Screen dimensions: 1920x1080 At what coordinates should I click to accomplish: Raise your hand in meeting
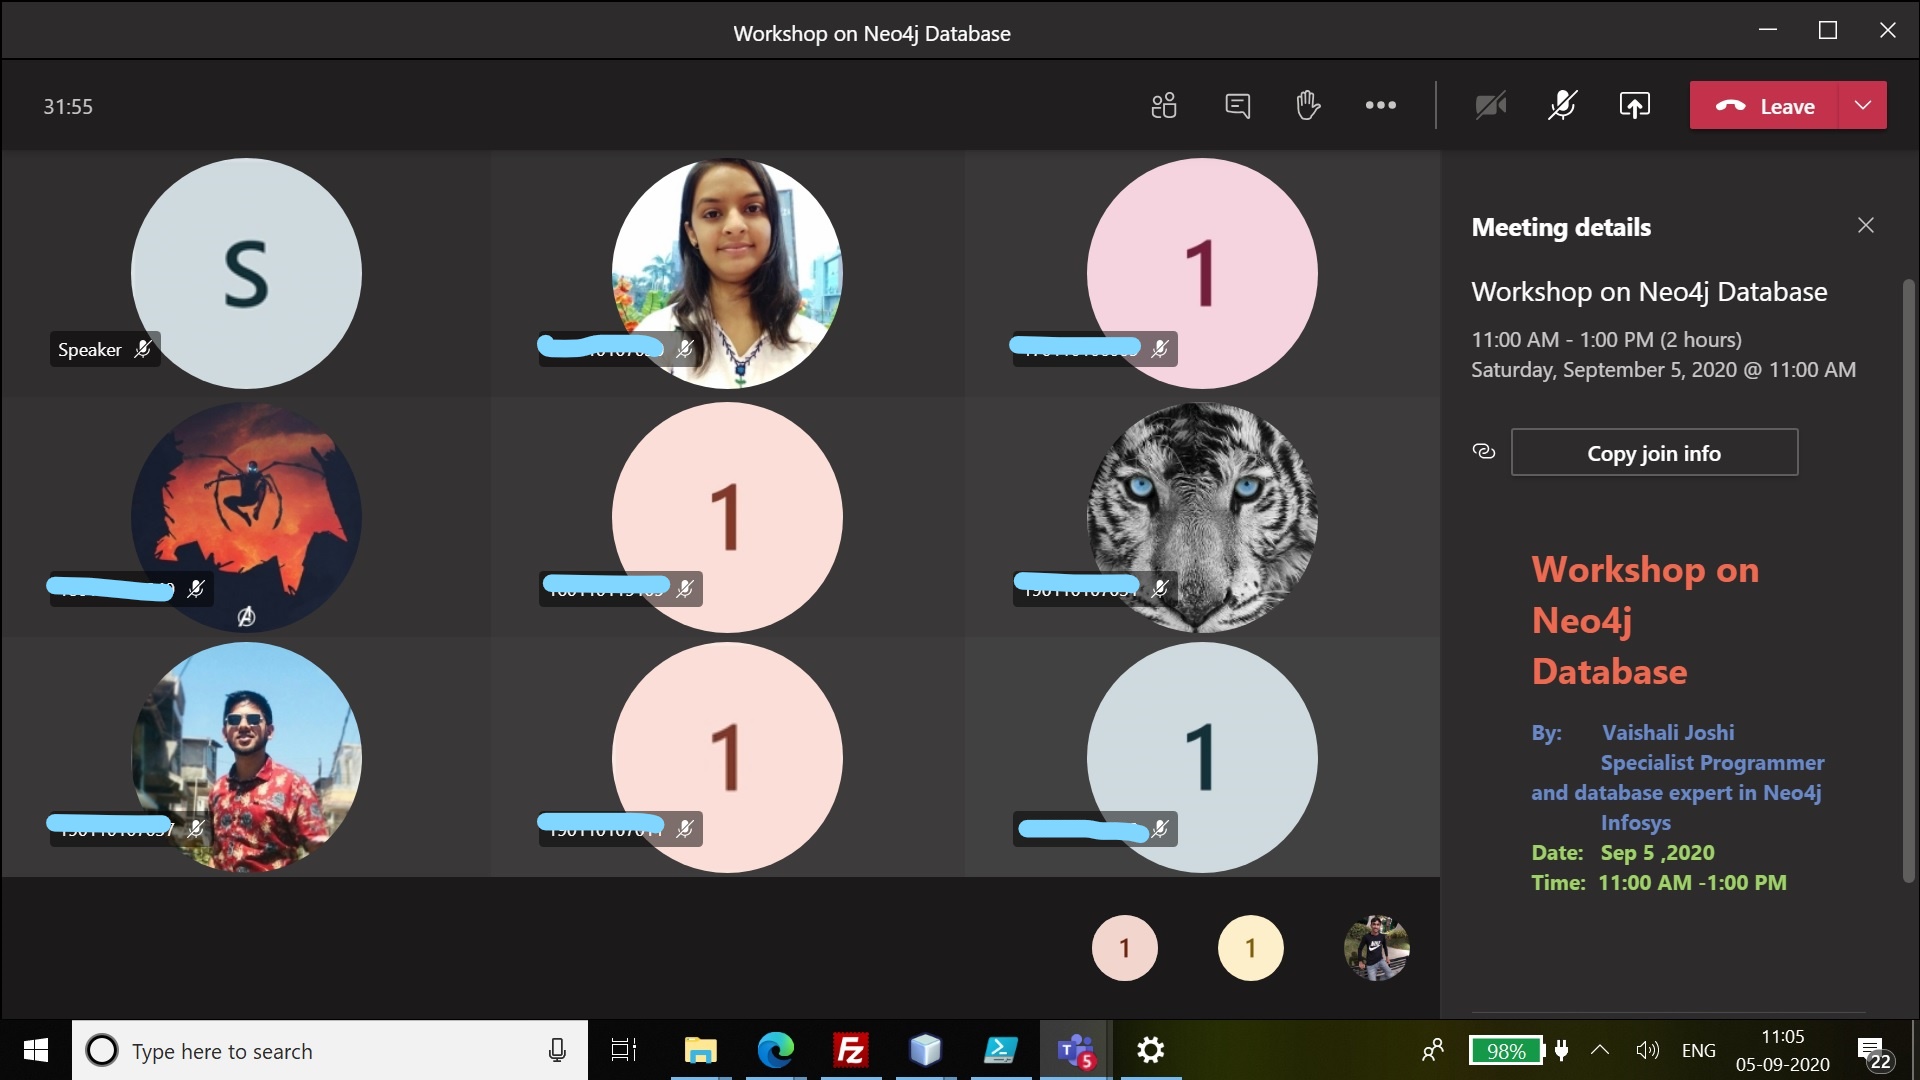coord(1308,105)
